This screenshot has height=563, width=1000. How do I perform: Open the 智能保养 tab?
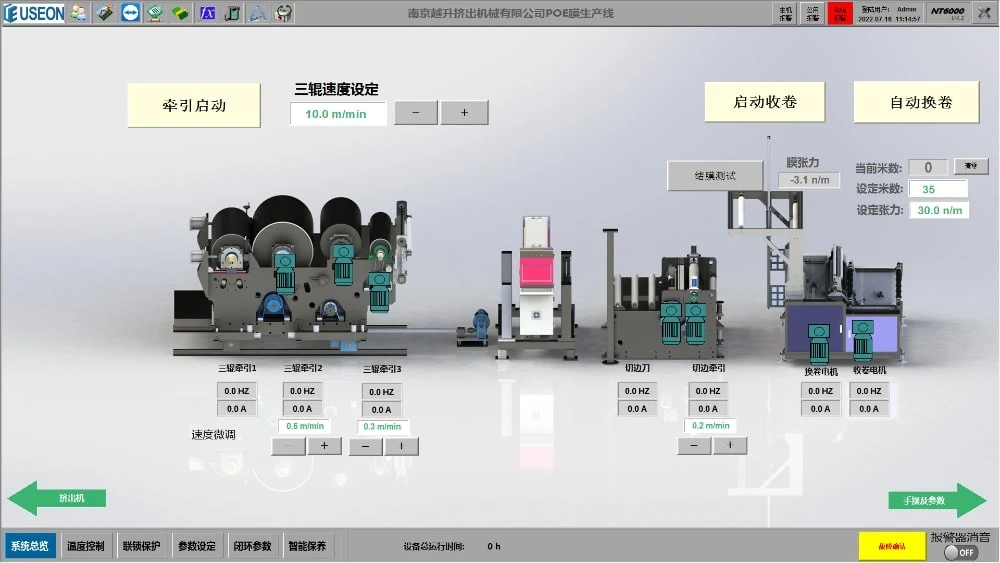coord(307,546)
